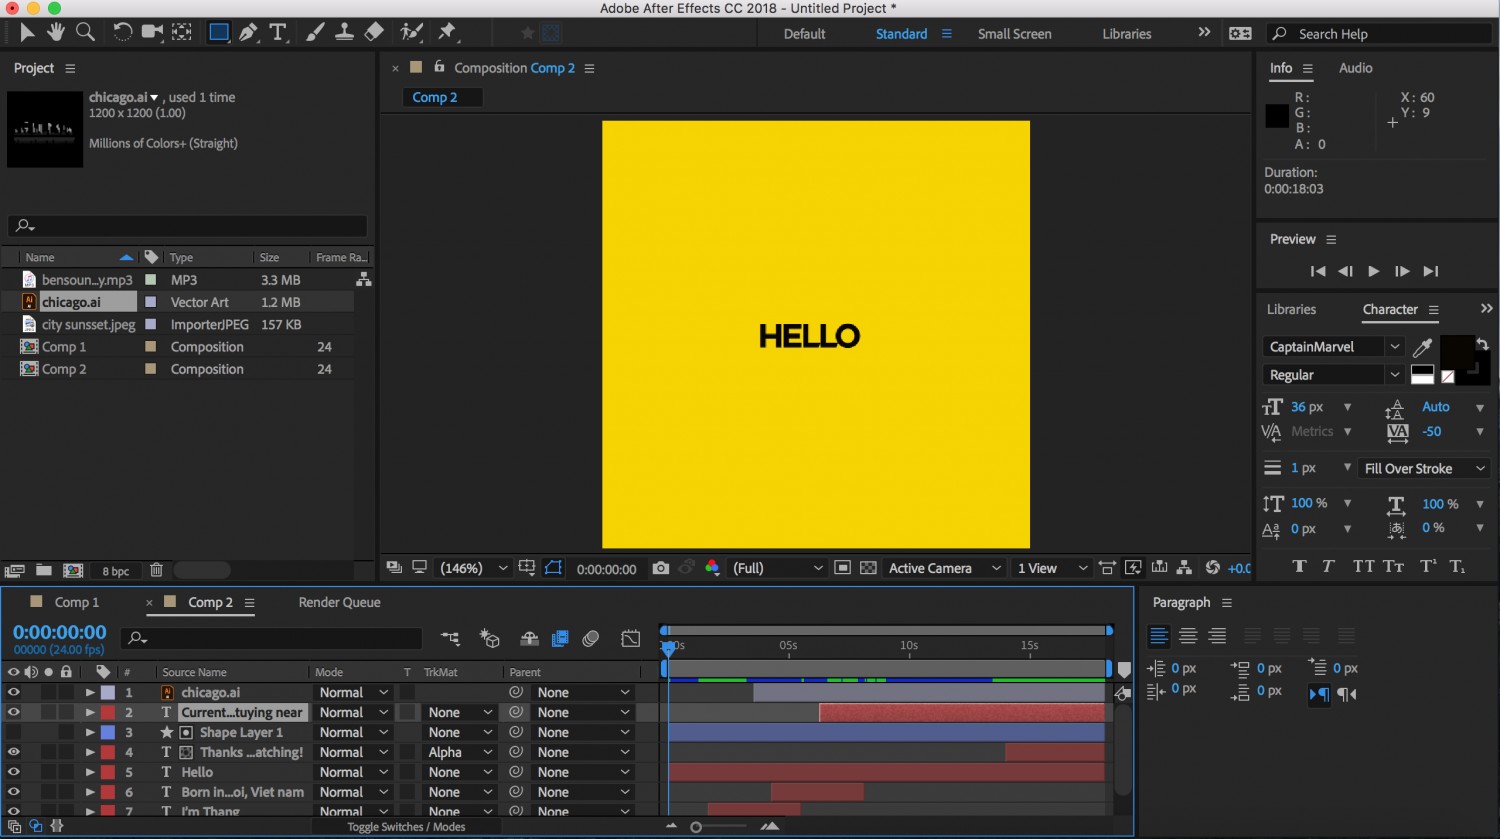The width and height of the screenshot is (1500, 839).
Task: Open the (Full) resolution dropdown
Action: (x=777, y=568)
